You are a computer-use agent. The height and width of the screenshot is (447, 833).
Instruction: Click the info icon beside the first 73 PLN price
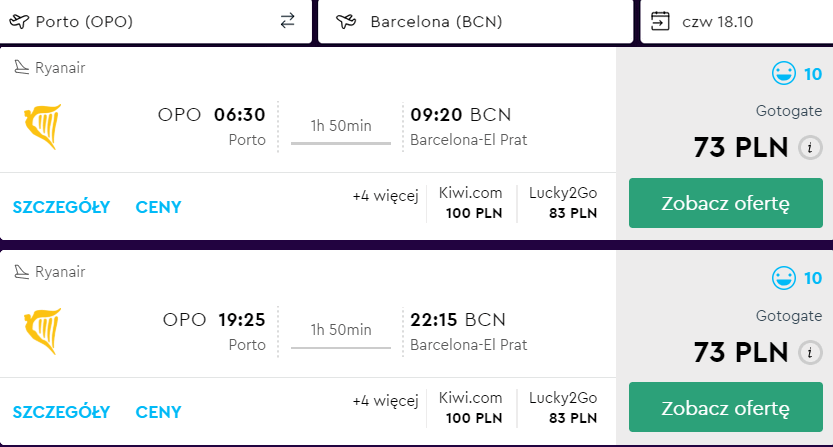point(810,148)
